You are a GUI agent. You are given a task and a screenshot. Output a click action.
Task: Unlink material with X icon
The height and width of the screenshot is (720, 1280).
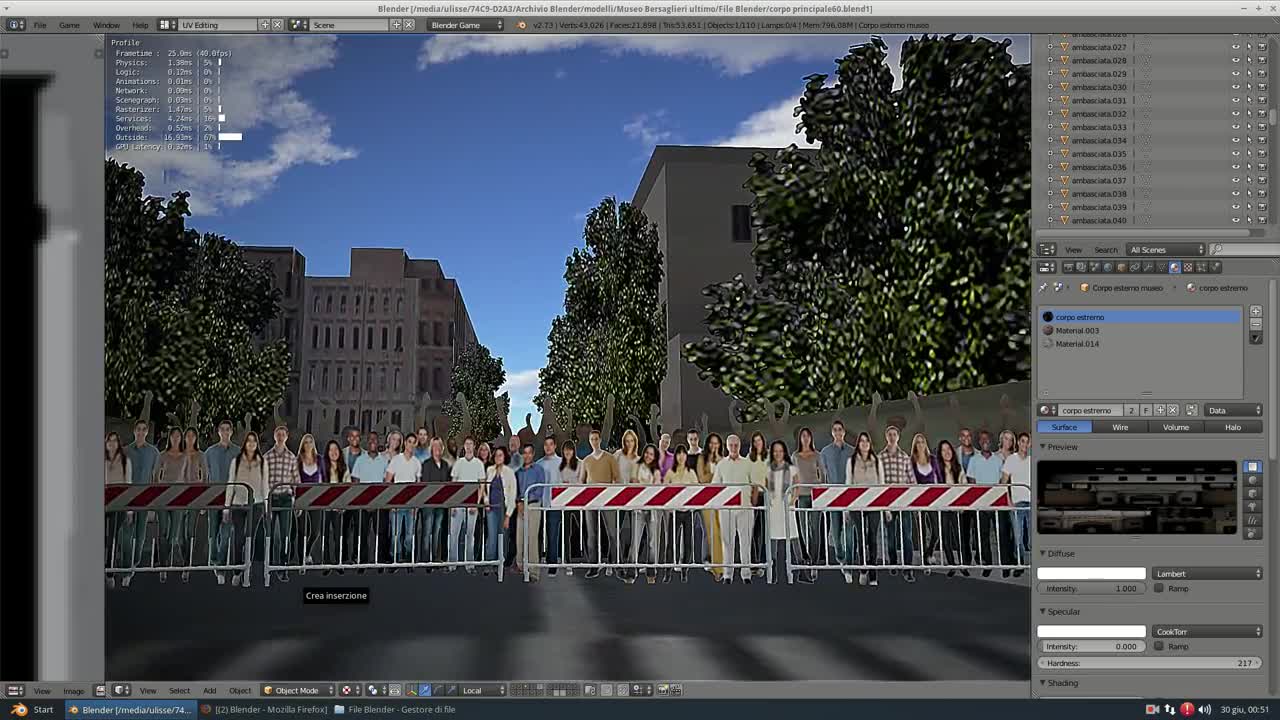click(x=1172, y=410)
